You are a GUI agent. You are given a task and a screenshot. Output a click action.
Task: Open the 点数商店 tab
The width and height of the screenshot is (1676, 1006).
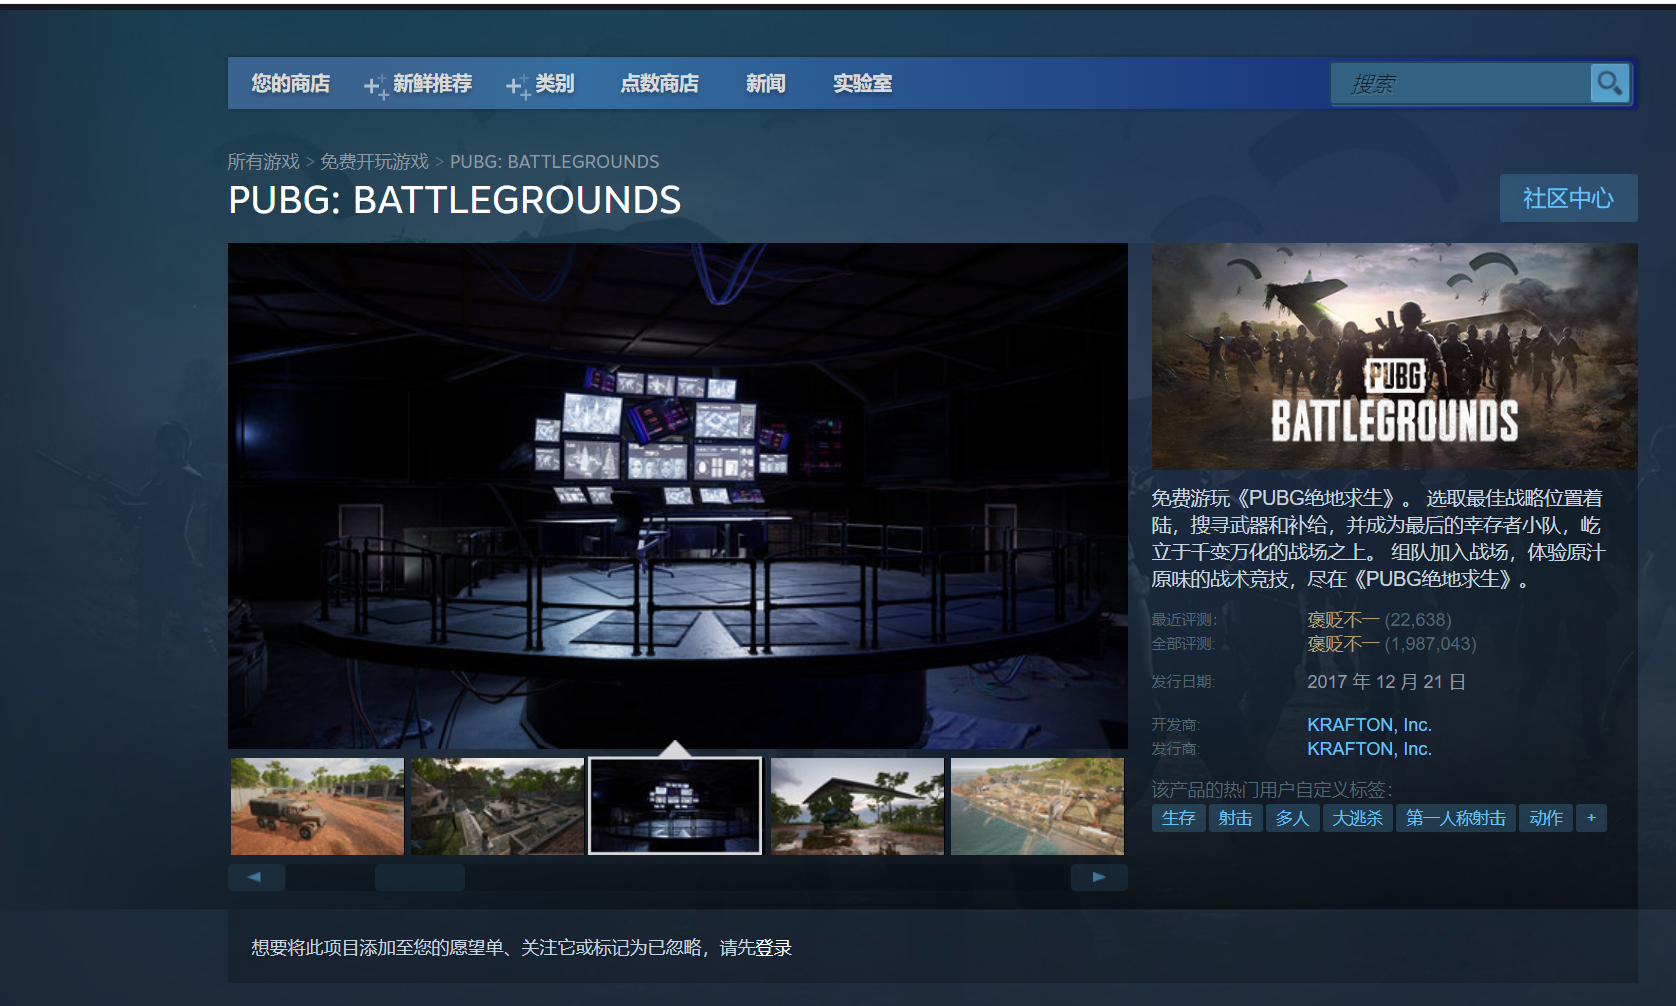pyautogui.click(x=659, y=83)
